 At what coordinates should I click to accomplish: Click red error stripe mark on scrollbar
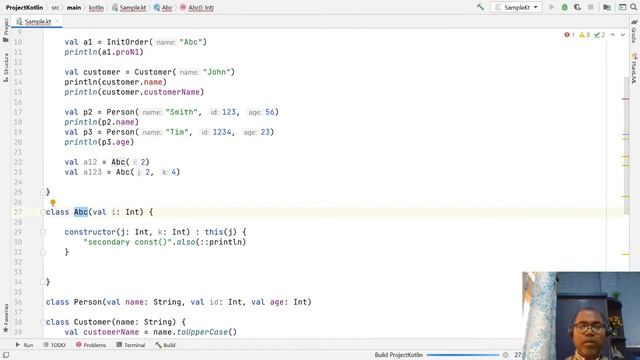point(625,99)
